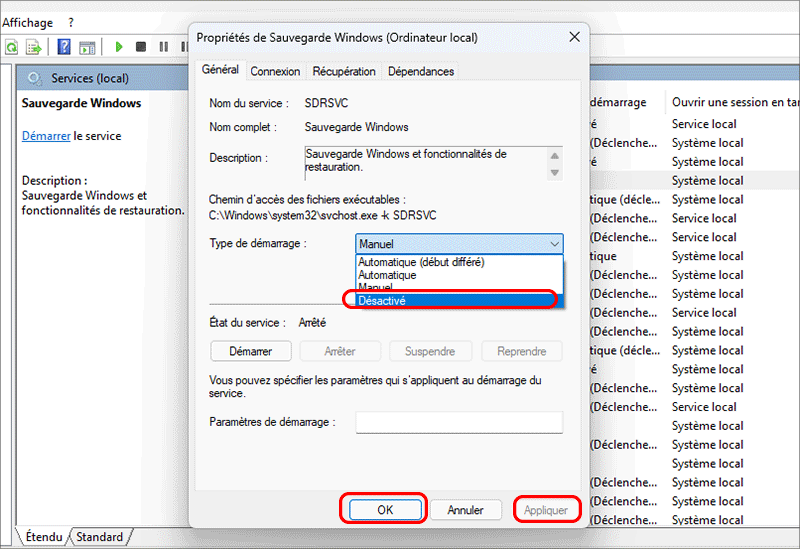This screenshot has height=549, width=800.
Task: Click the Ouvrir une session column header
Action: pos(735,102)
